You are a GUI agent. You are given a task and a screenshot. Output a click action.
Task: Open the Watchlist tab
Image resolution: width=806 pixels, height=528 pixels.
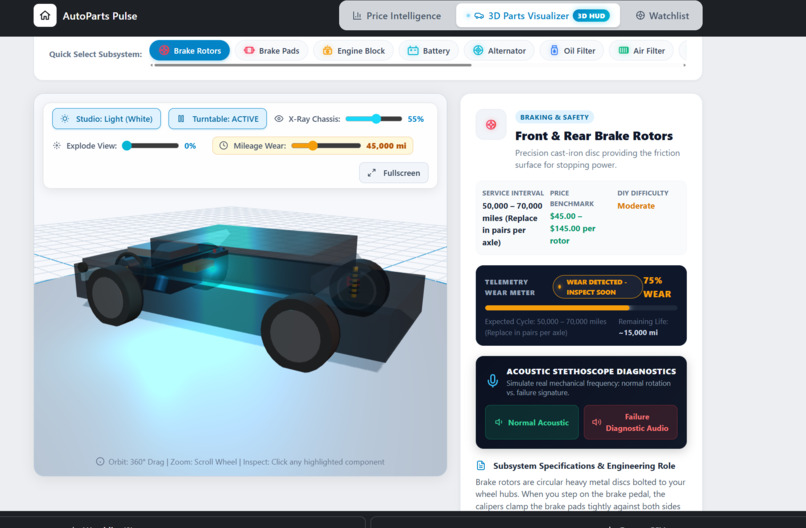tap(662, 16)
